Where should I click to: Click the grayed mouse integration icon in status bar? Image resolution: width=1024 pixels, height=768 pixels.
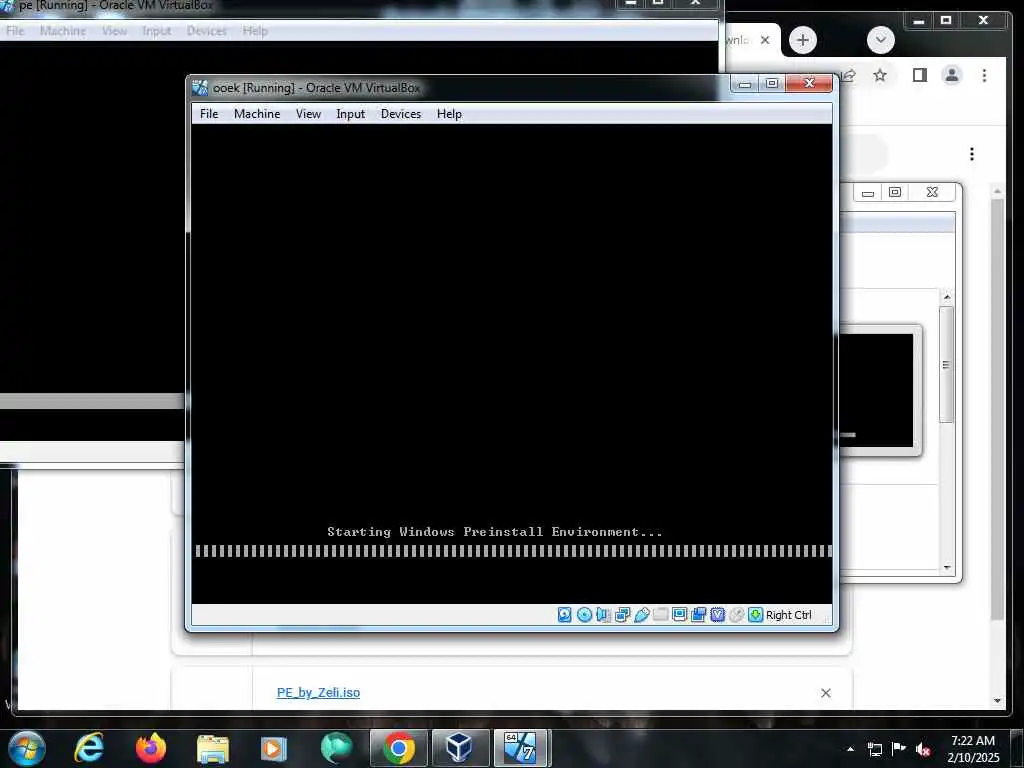[736, 615]
